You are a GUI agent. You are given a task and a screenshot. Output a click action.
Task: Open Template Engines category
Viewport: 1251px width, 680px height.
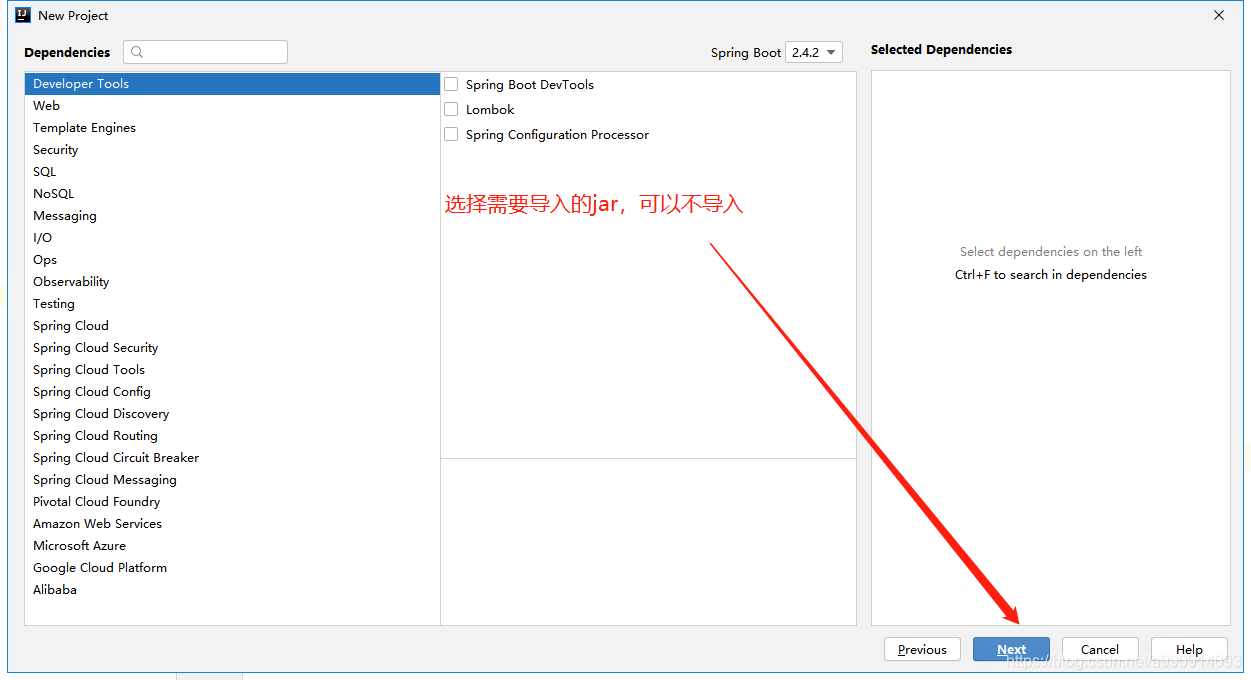[x=232, y=128]
